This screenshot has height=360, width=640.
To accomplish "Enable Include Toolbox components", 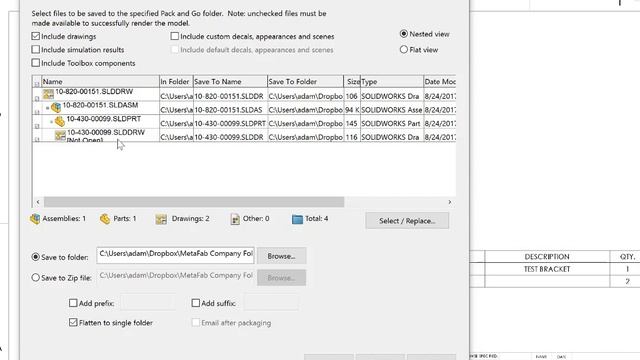I will coord(36,63).
